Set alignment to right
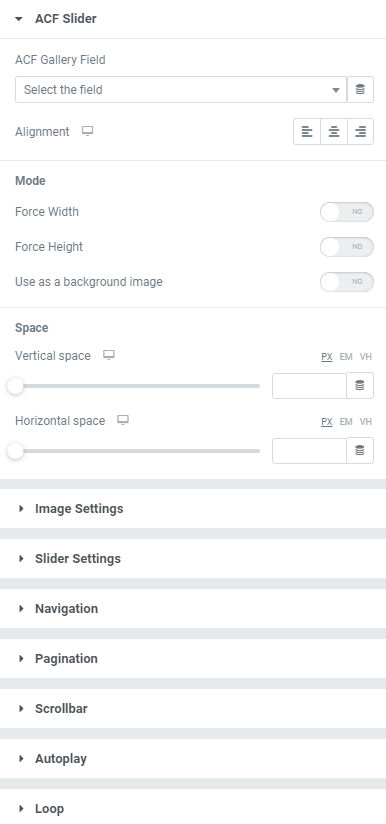386x824 pixels. pos(360,131)
